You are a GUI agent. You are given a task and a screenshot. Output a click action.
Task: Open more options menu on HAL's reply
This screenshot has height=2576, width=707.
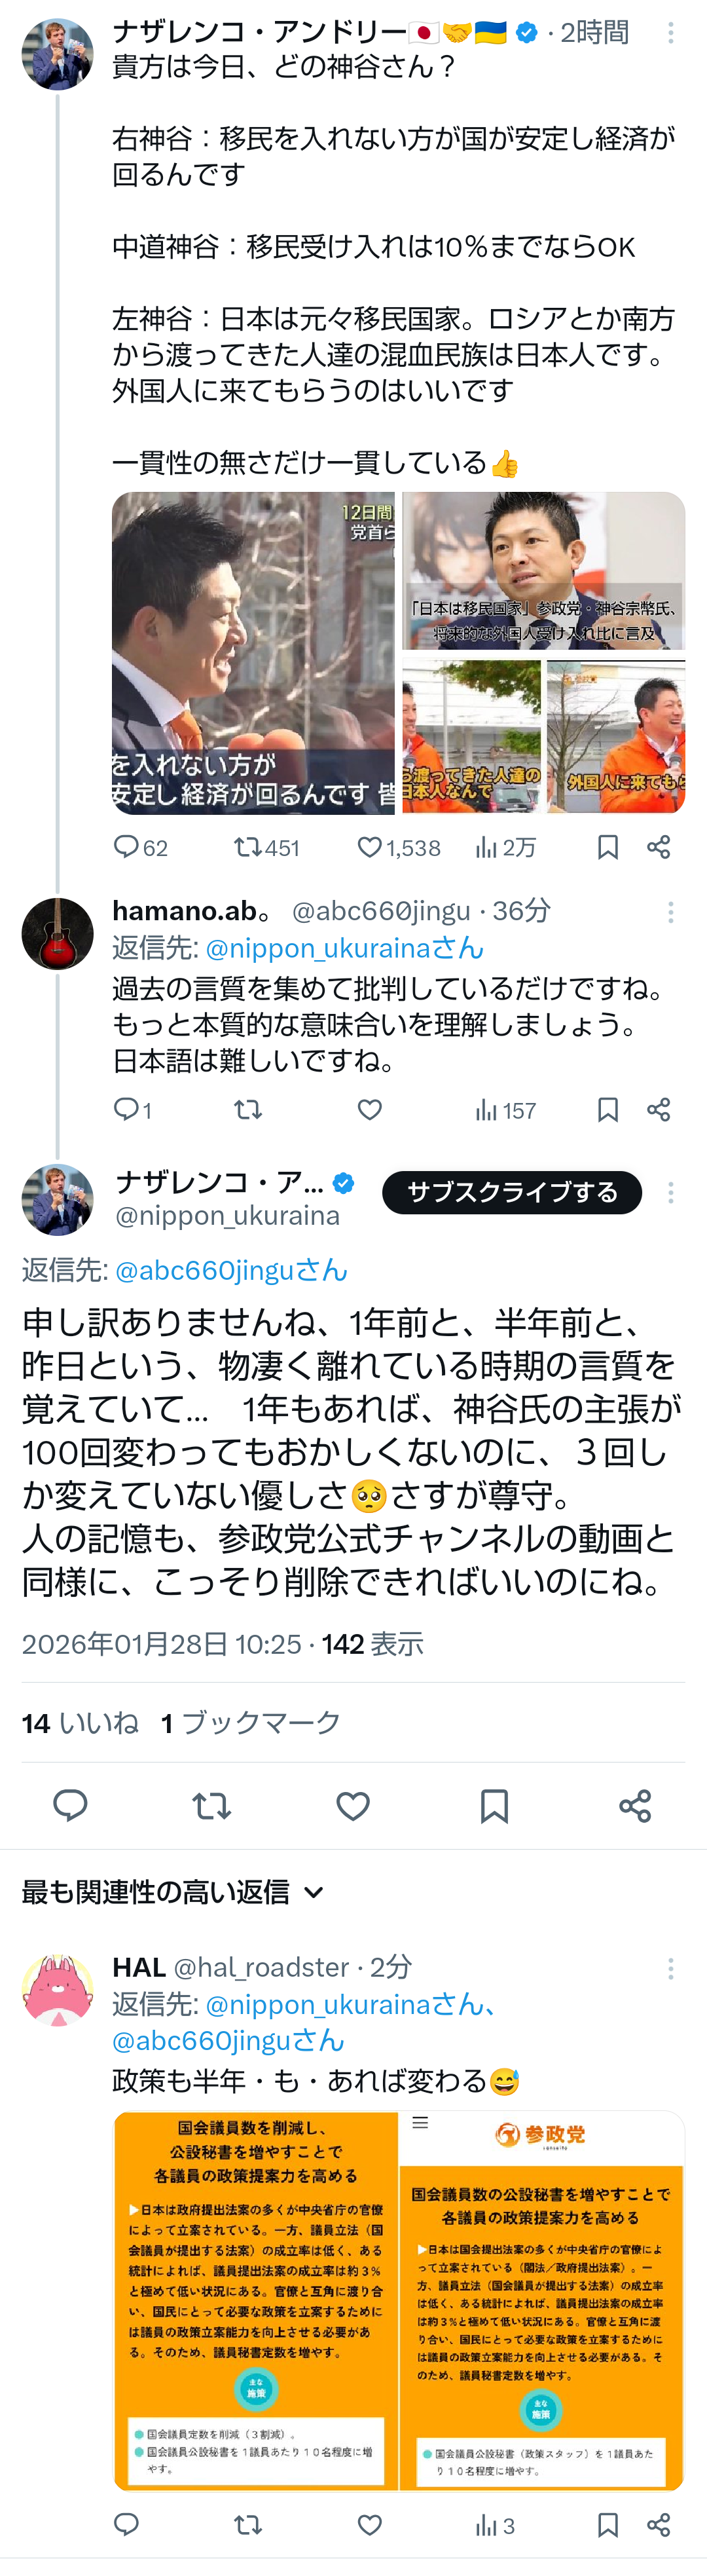(671, 1968)
